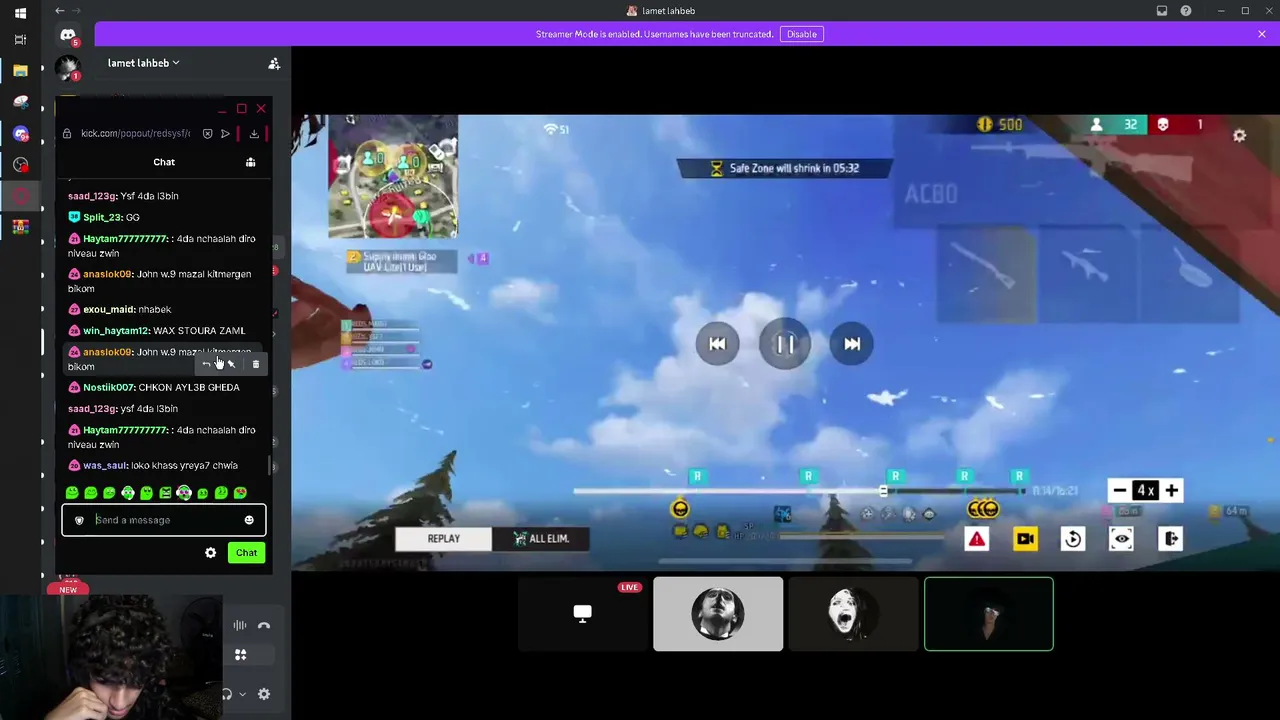1280x720 pixels.
Task: Go back using Discord's back arrow
Action: click(x=60, y=11)
